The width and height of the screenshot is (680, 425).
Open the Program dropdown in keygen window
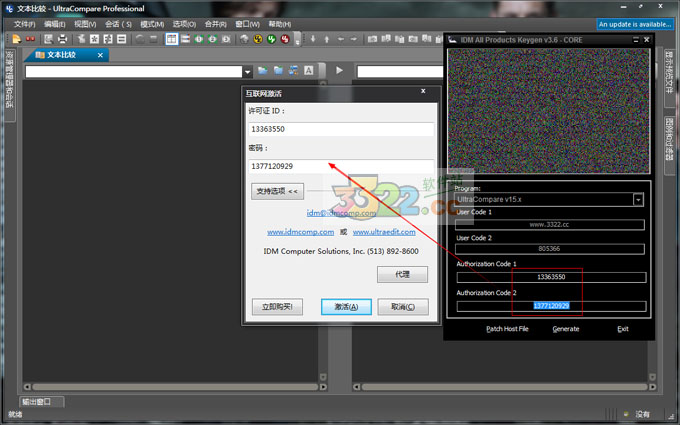coord(638,199)
